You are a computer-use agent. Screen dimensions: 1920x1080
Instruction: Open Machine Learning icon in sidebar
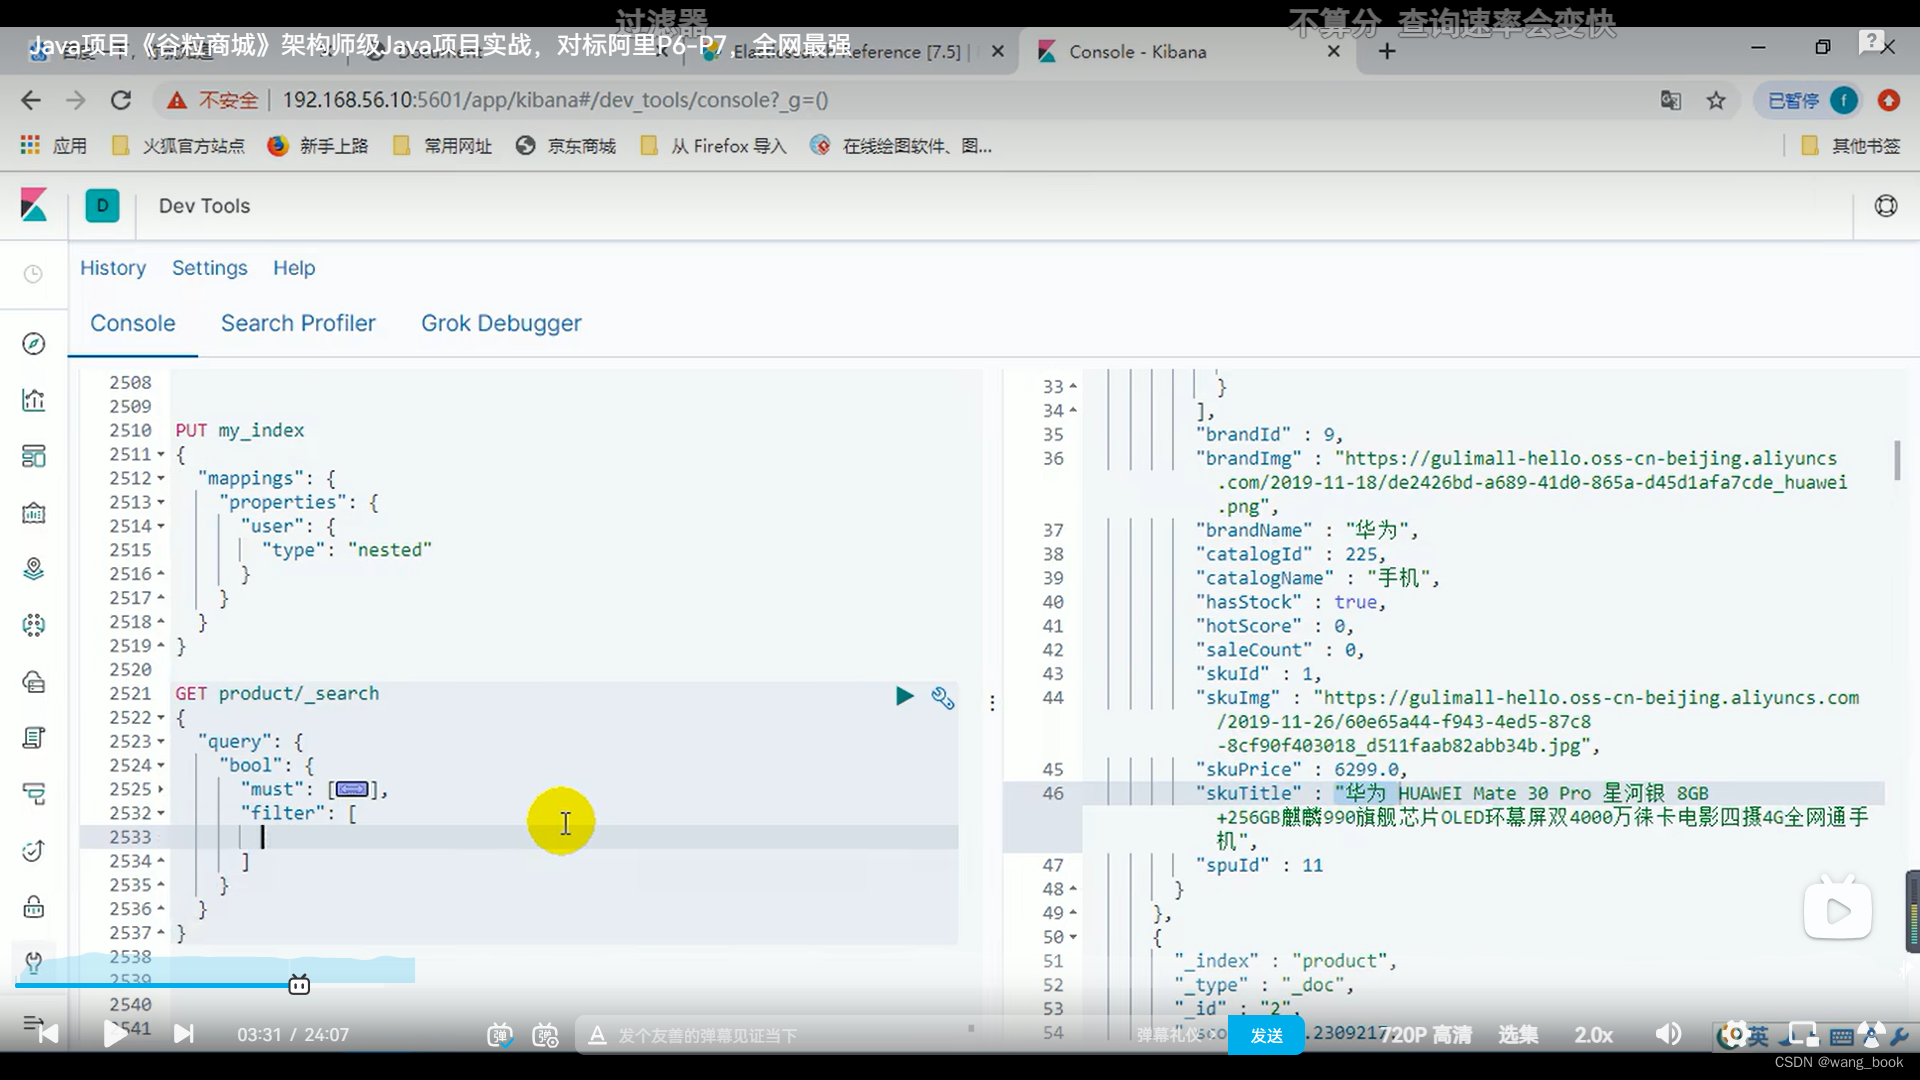tap(33, 625)
